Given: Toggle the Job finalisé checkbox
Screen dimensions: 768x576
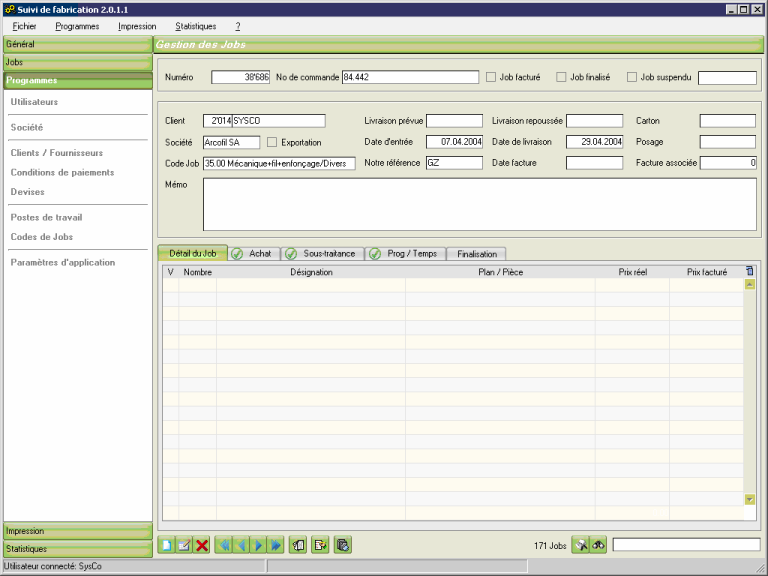Looking at the screenshot, I should [x=561, y=77].
